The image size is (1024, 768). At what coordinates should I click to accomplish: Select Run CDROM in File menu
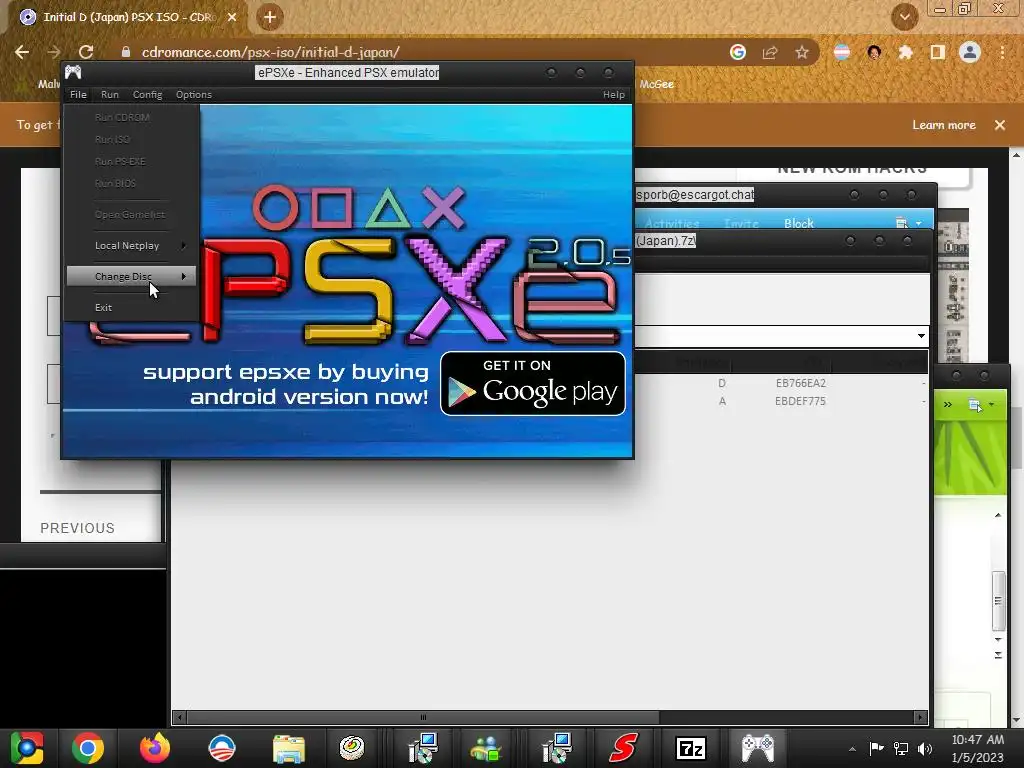point(132,118)
